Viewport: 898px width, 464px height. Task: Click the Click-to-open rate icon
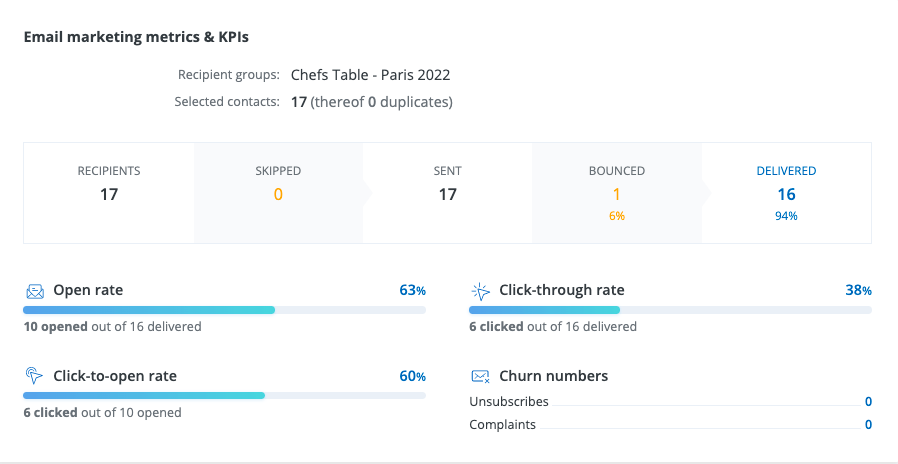[35, 376]
